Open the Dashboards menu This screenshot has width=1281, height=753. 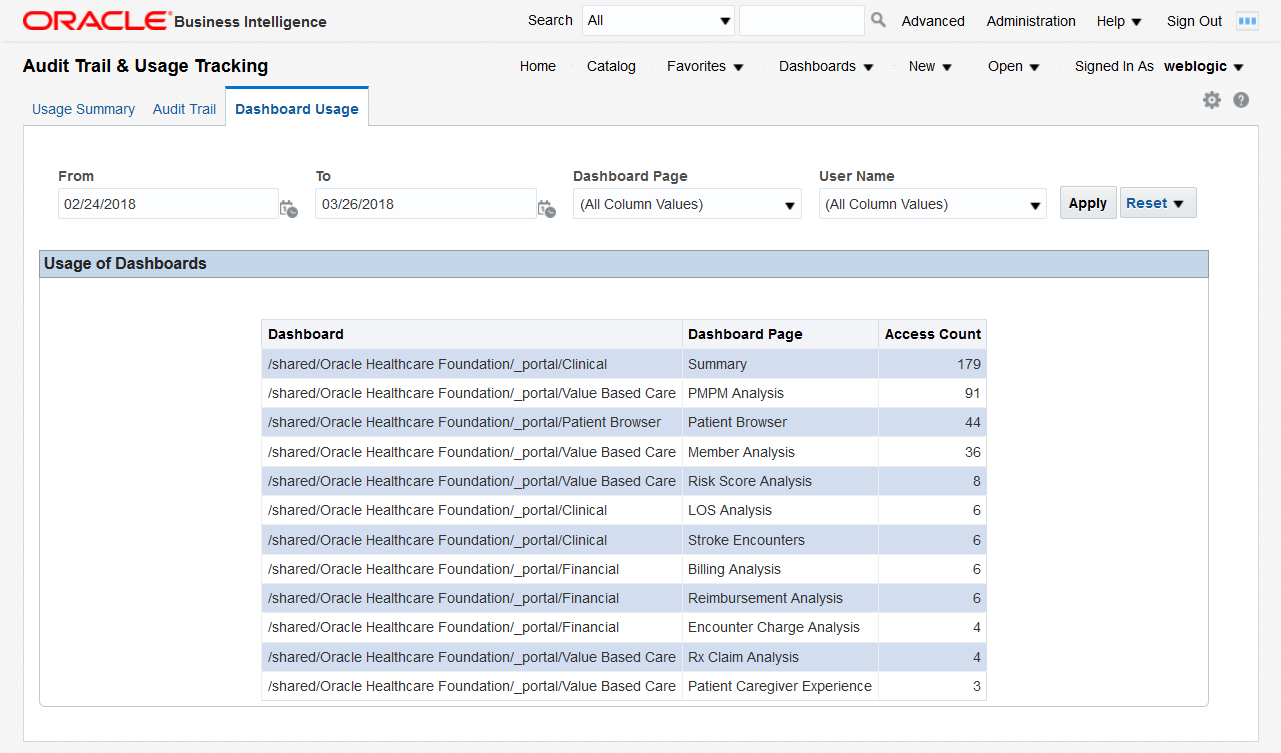pyautogui.click(x=826, y=66)
